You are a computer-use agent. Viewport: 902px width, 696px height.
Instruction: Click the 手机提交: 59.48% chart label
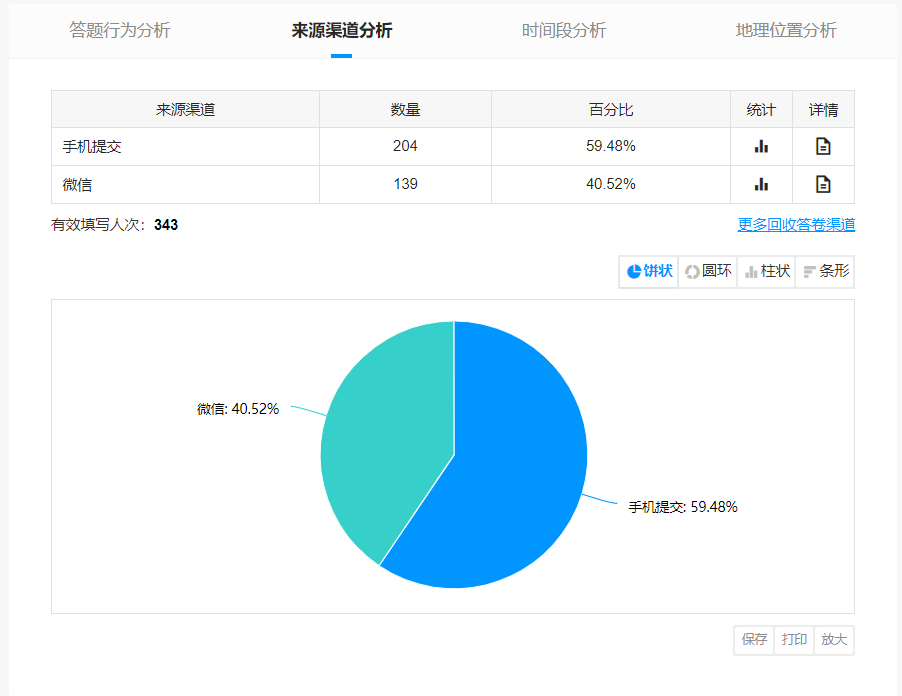tap(683, 507)
